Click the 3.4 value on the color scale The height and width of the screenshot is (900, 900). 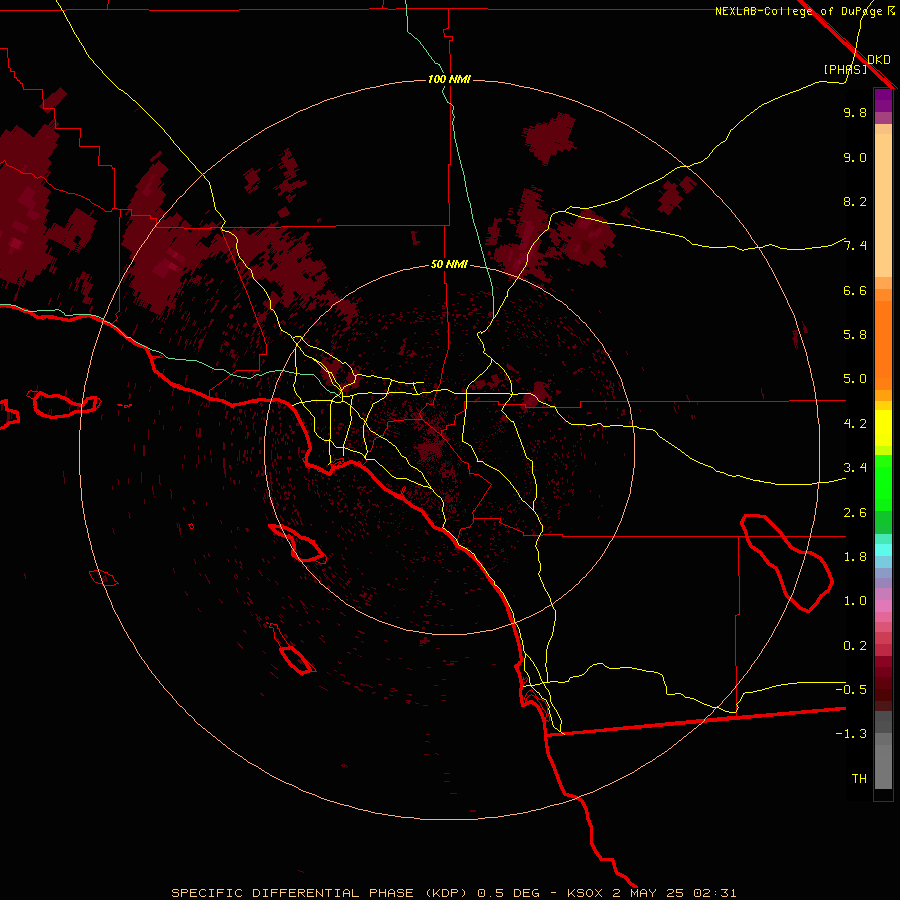click(855, 468)
